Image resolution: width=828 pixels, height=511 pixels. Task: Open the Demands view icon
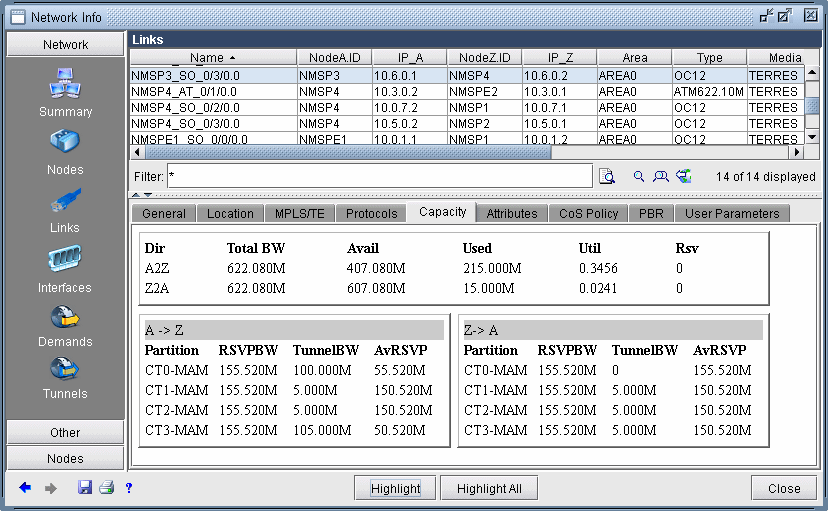click(65, 316)
